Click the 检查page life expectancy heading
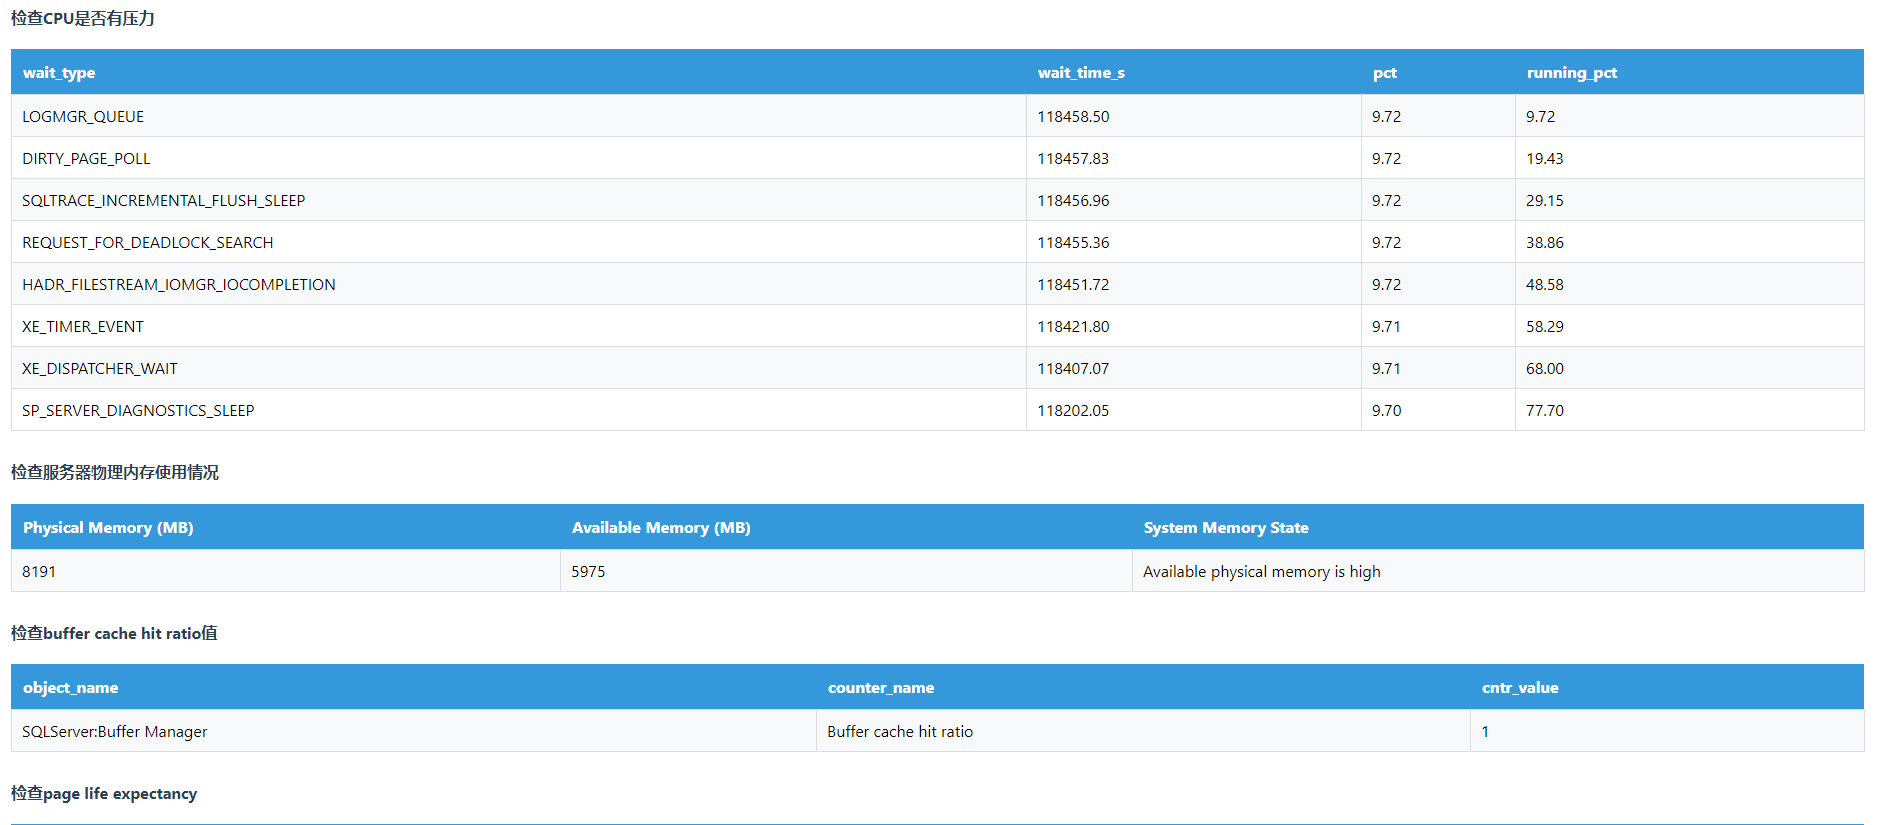Viewport: 1889px width, 825px height. pos(104,793)
